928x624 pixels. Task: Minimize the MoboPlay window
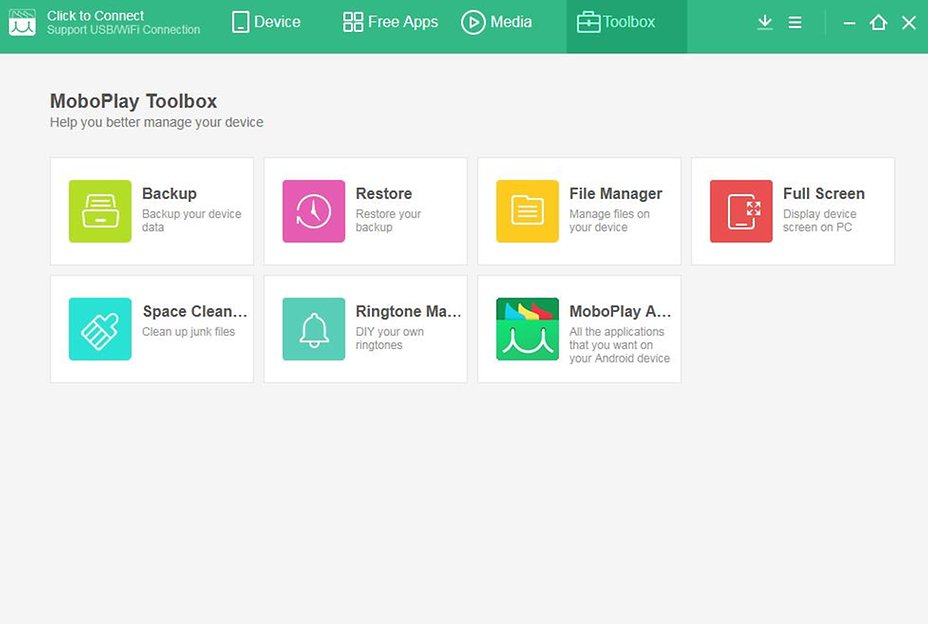tap(849, 23)
